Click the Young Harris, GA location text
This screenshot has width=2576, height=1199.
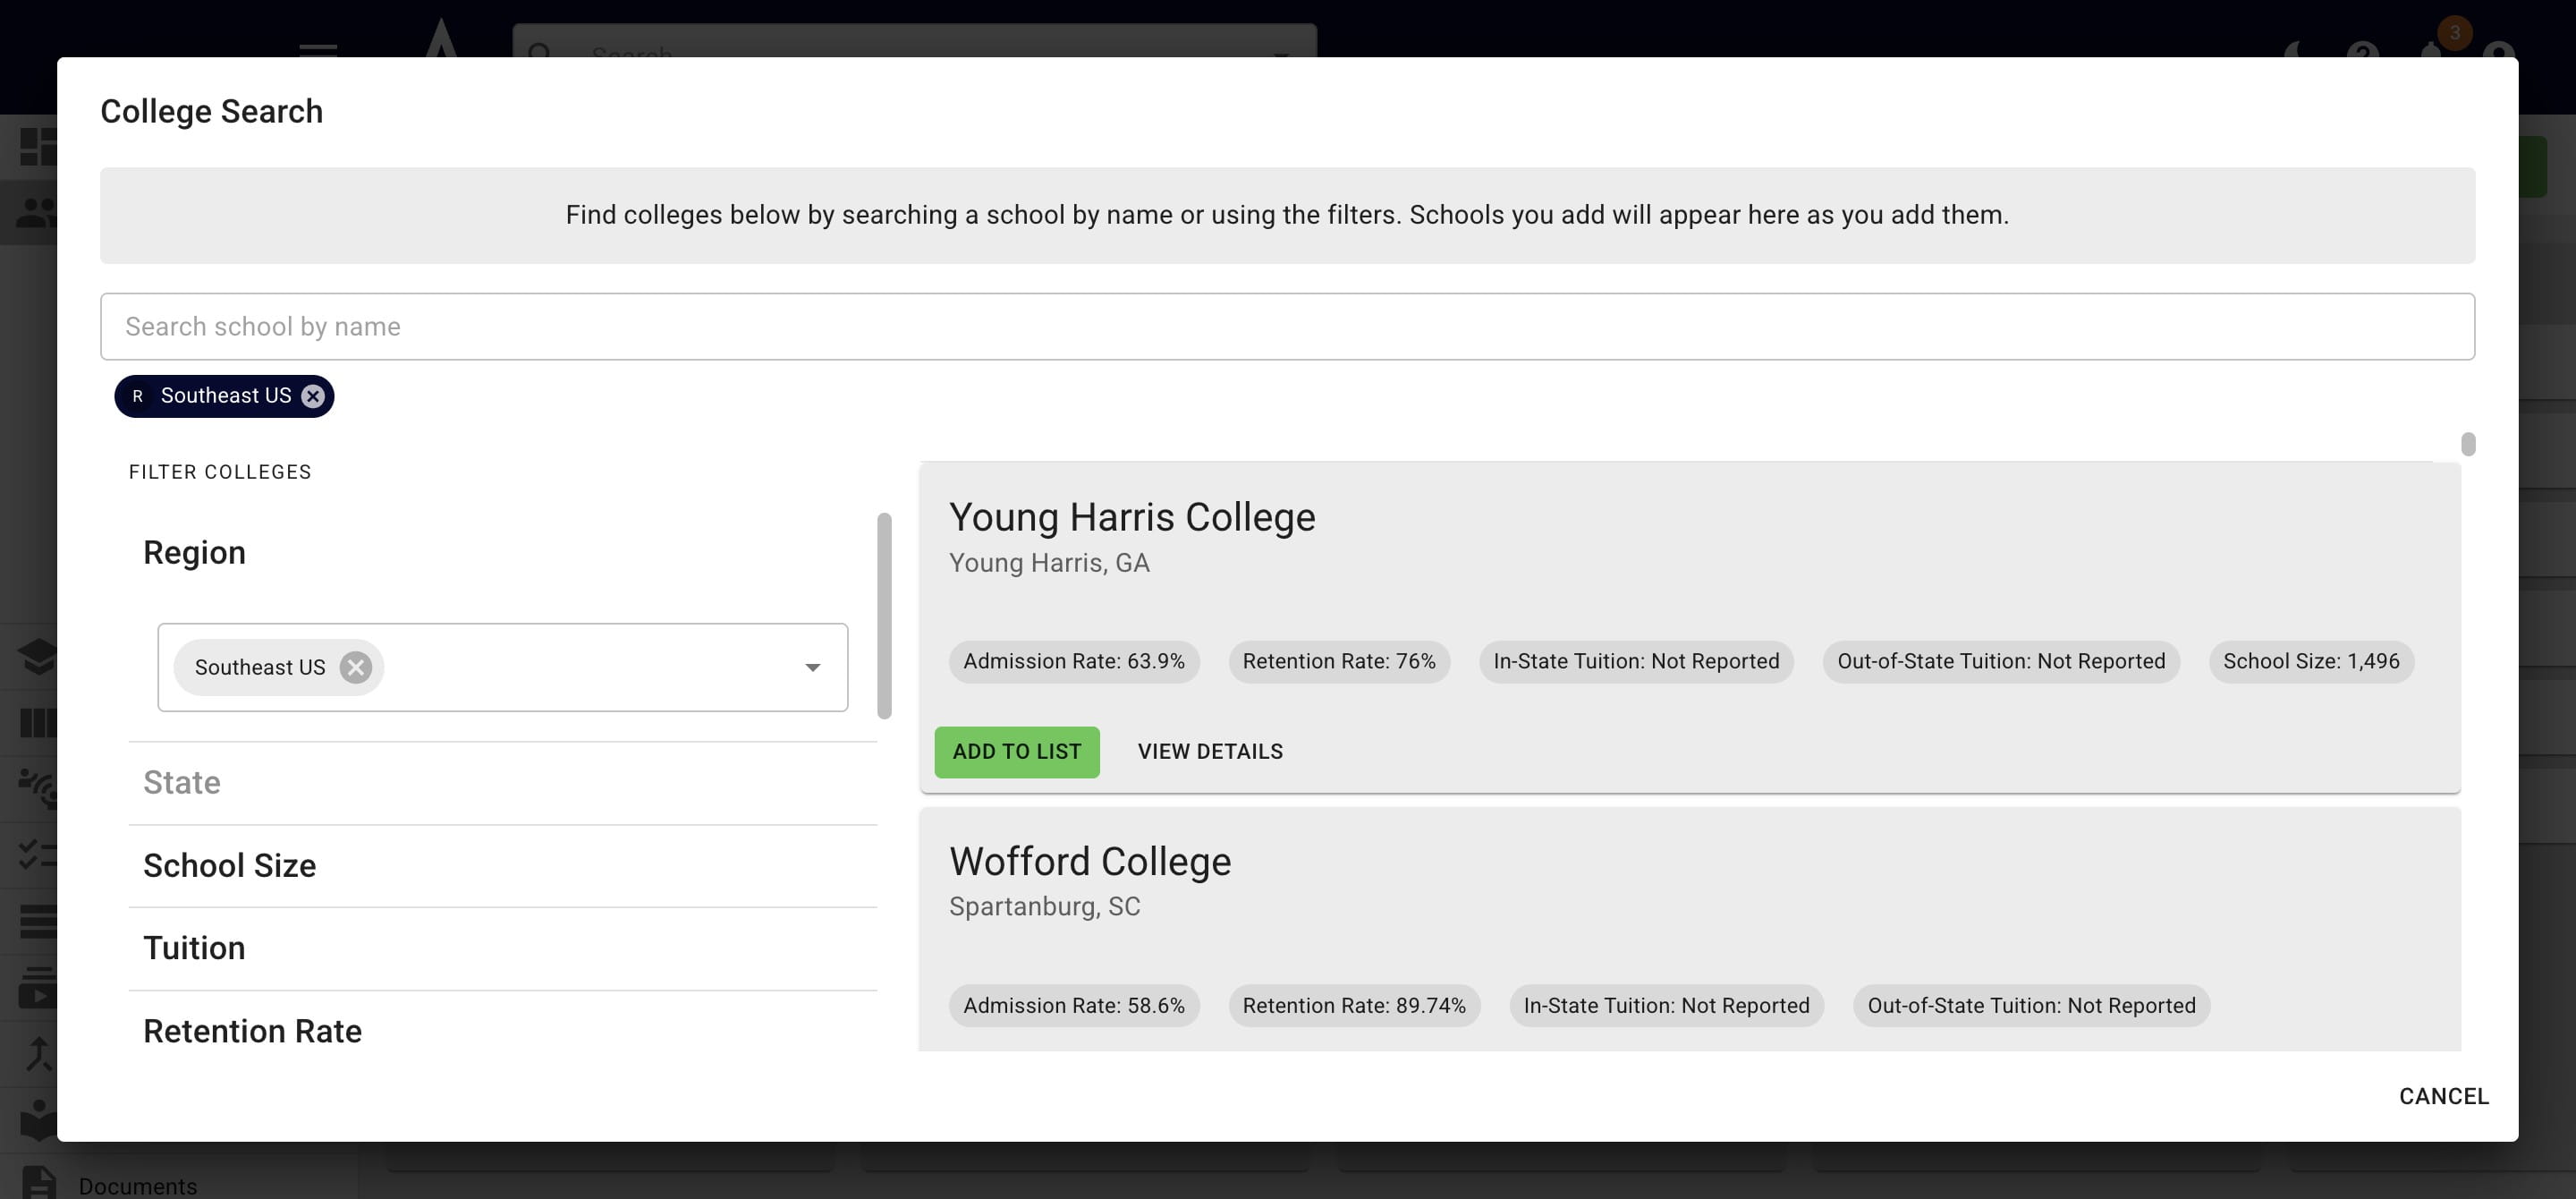pyautogui.click(x=1049, y=563)
